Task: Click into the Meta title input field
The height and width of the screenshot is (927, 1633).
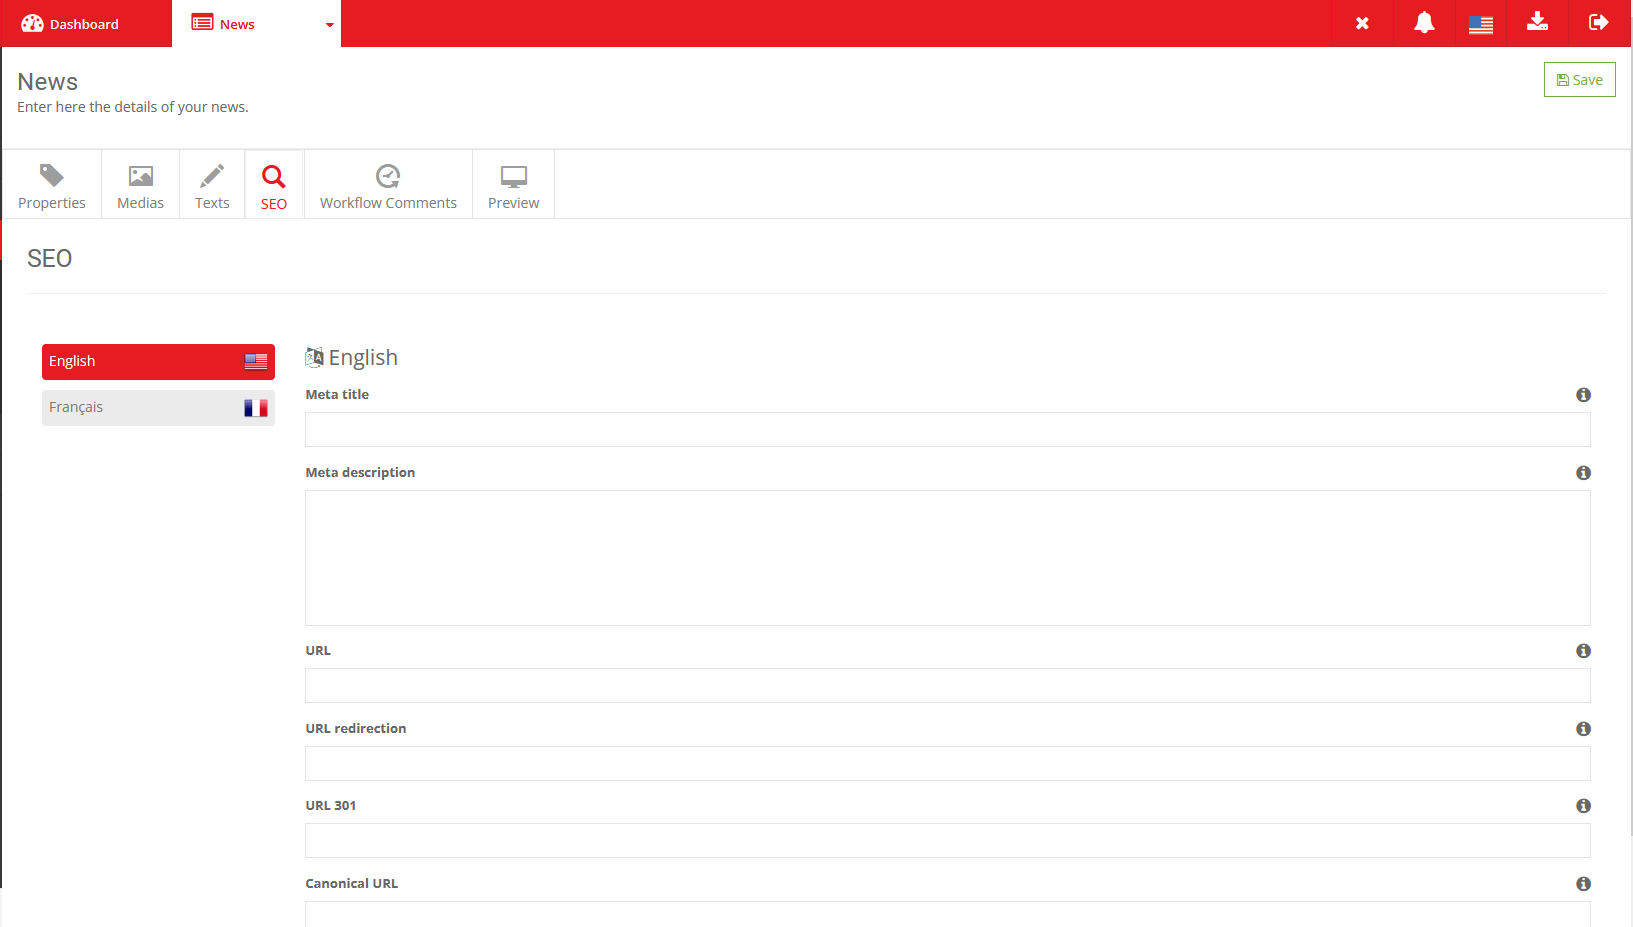Action: click(x=947, y=430)
